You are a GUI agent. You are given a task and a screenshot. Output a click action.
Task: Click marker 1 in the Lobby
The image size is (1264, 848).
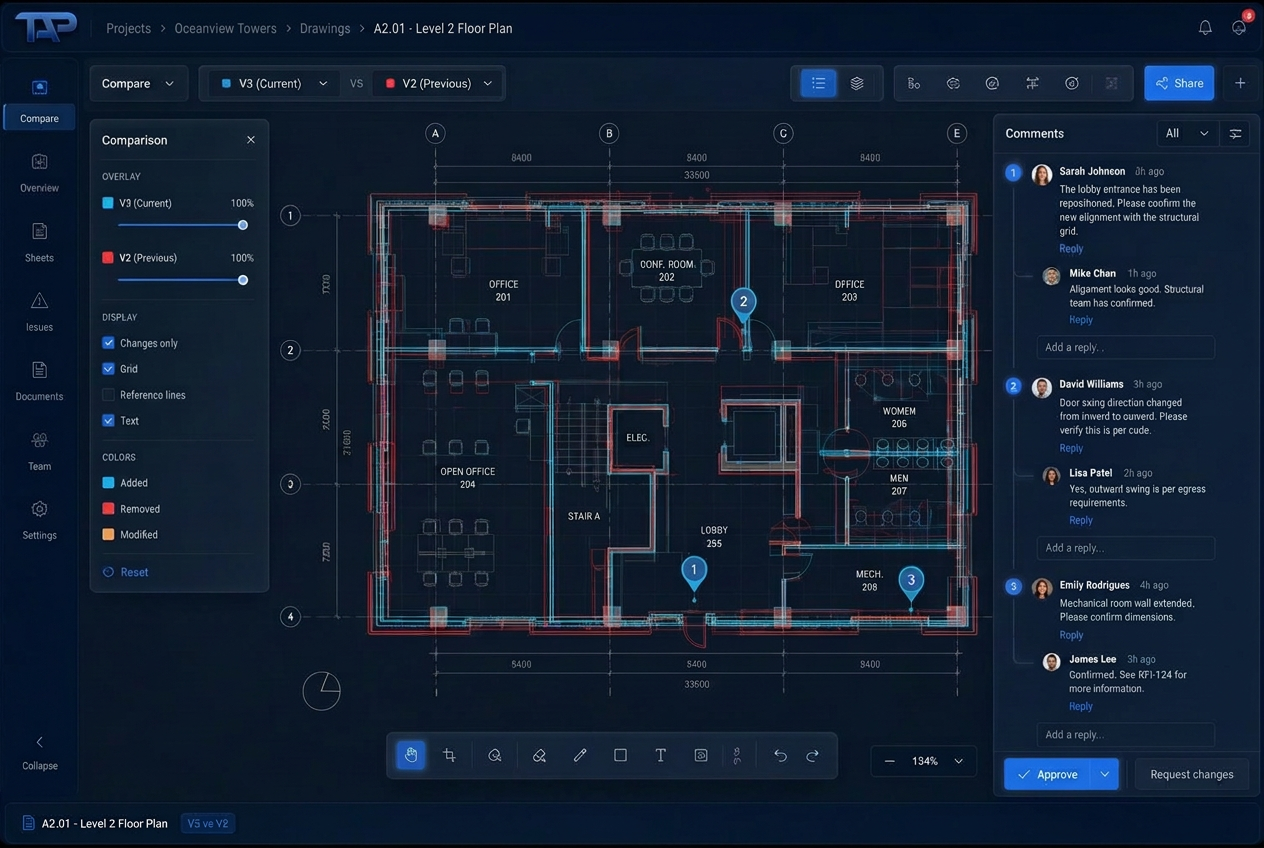(x=694, y=571)
